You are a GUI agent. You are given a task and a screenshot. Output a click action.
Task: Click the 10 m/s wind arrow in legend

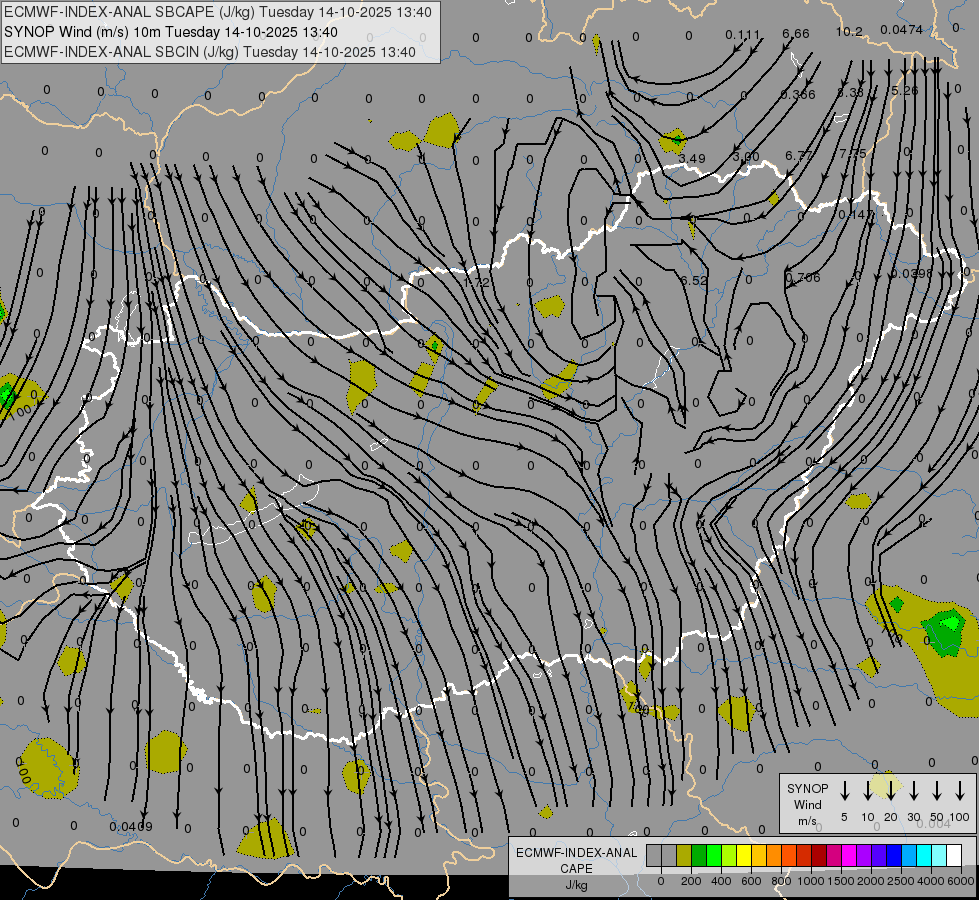867,791
